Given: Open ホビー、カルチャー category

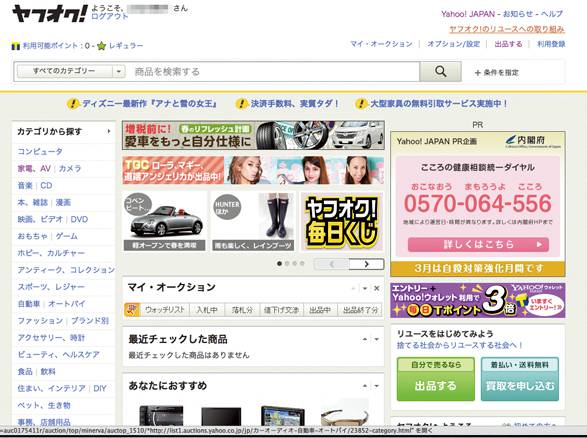Looking at the screenshot, I should click(51, 253).
